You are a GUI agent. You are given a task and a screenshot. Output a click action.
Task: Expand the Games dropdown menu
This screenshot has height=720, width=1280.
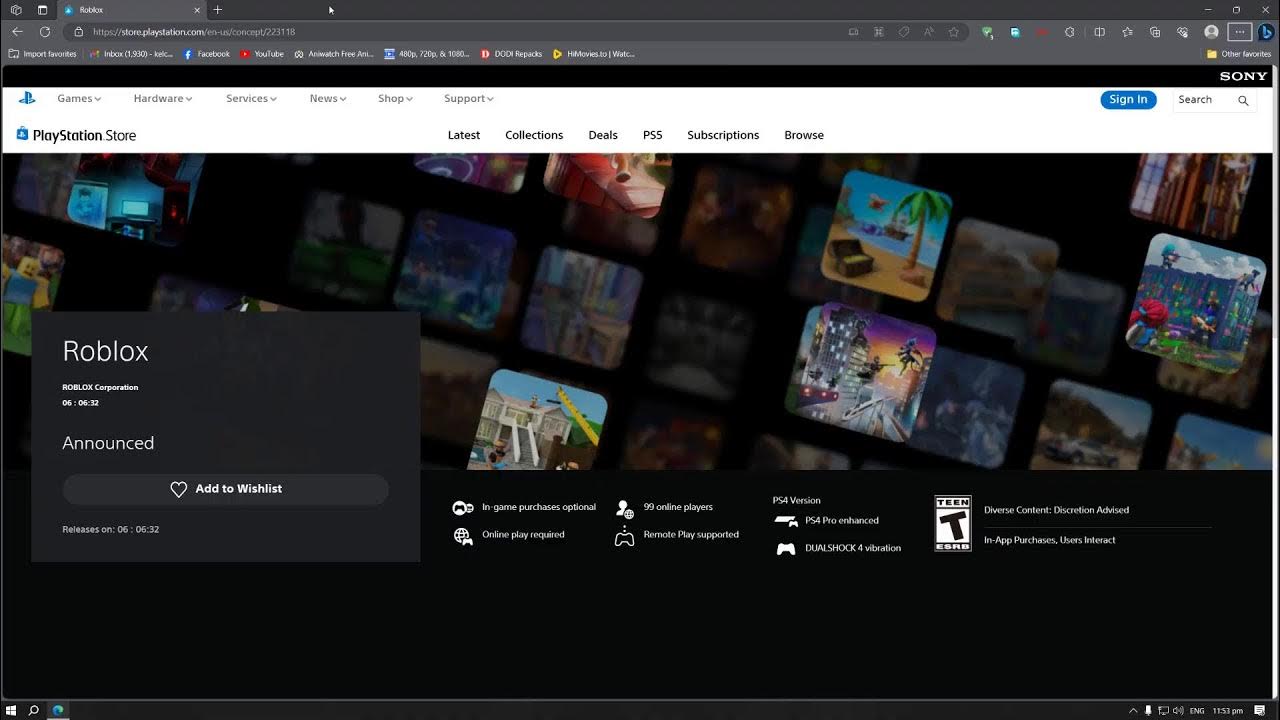point(79,99)
